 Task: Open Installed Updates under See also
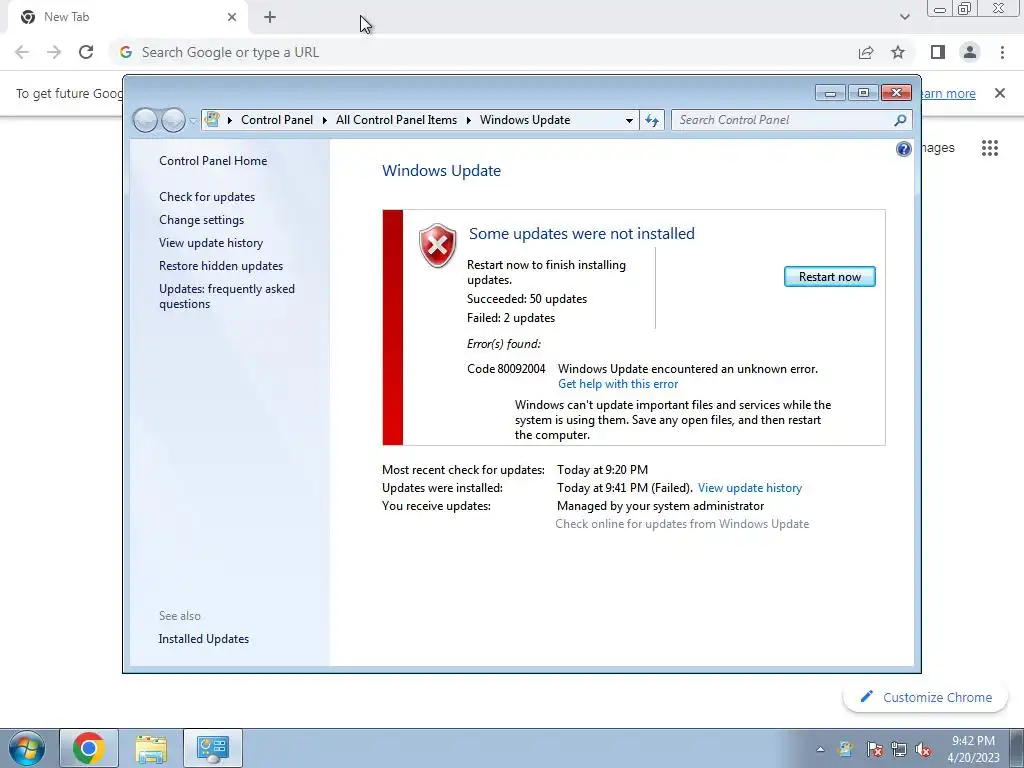204,639
